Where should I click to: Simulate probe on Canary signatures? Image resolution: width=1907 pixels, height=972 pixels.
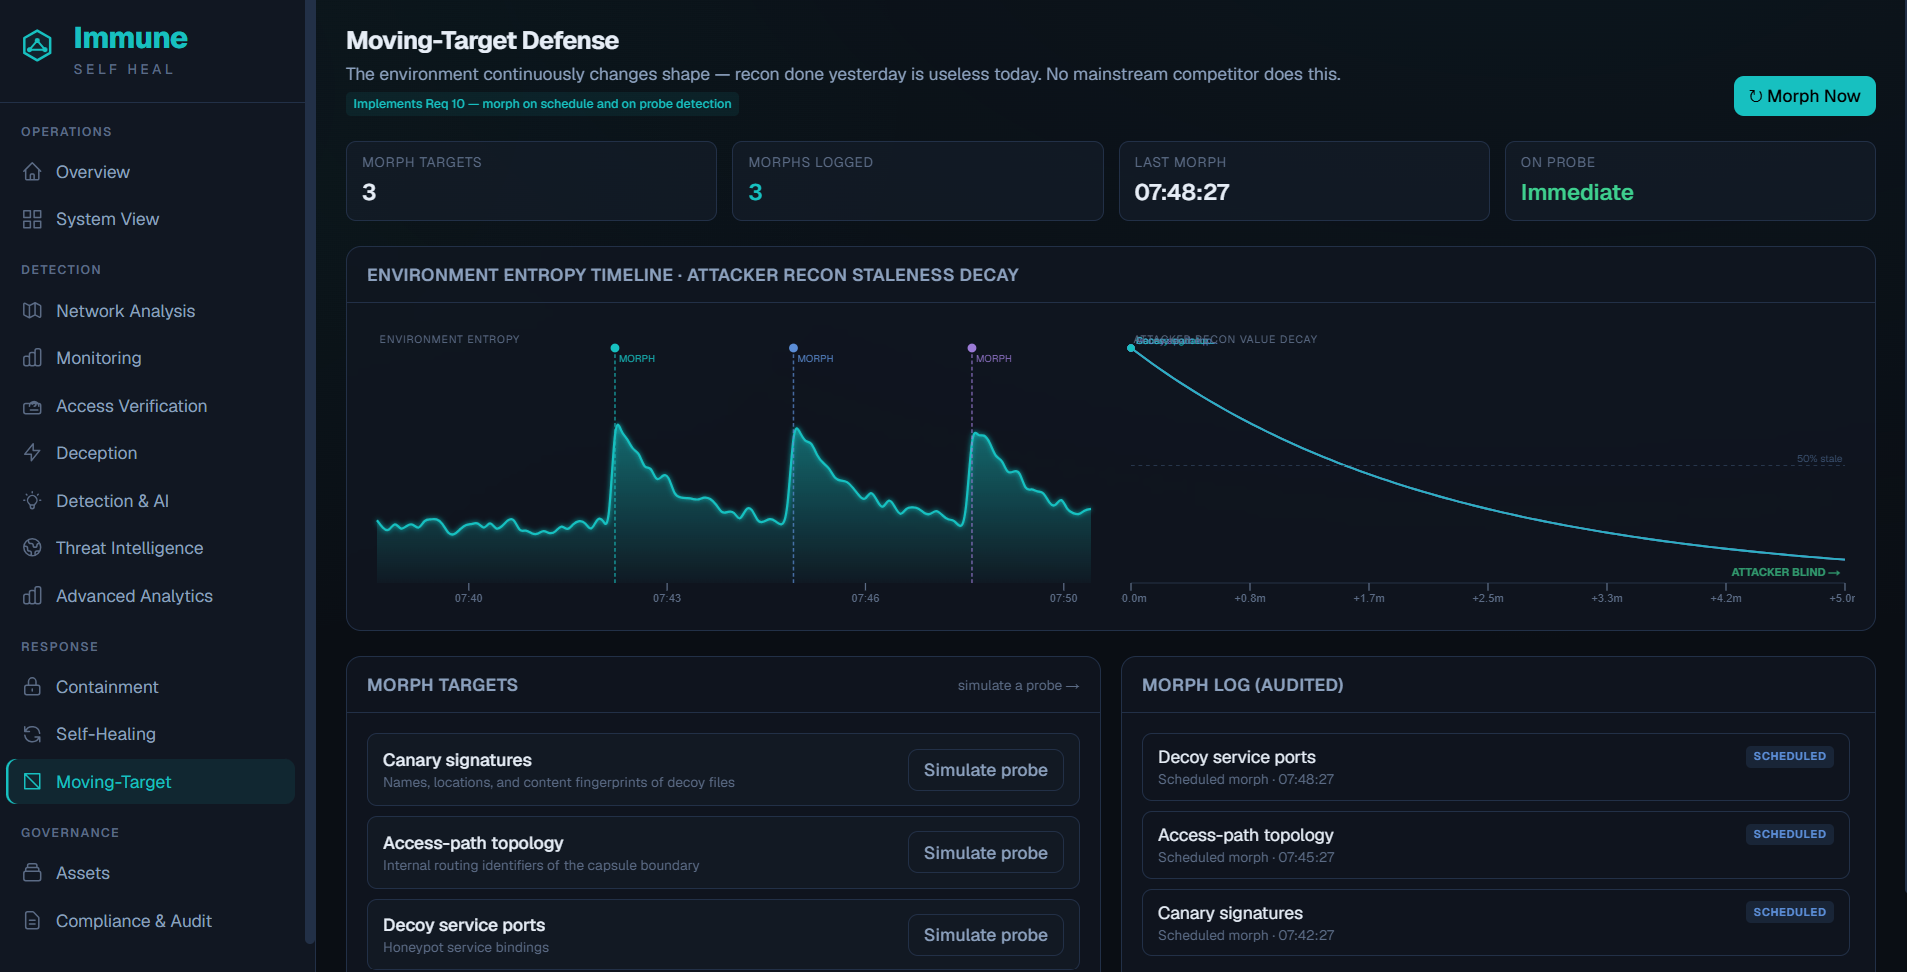(x=985, y=770)
